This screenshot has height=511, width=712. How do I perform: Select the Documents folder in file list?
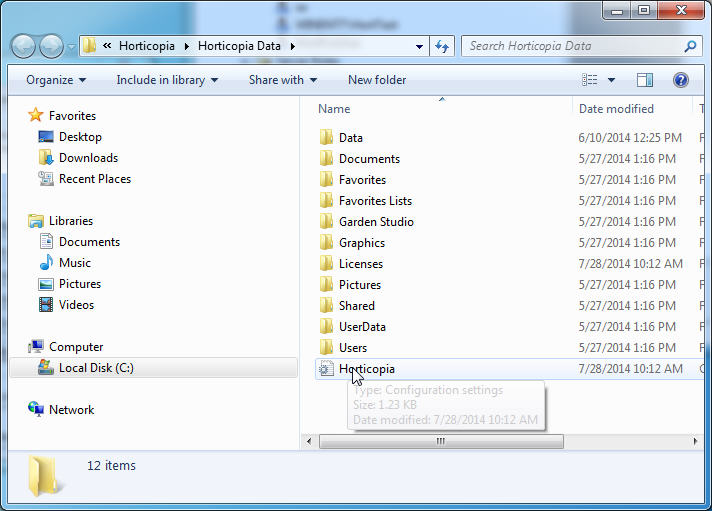[x=359, y=159]
